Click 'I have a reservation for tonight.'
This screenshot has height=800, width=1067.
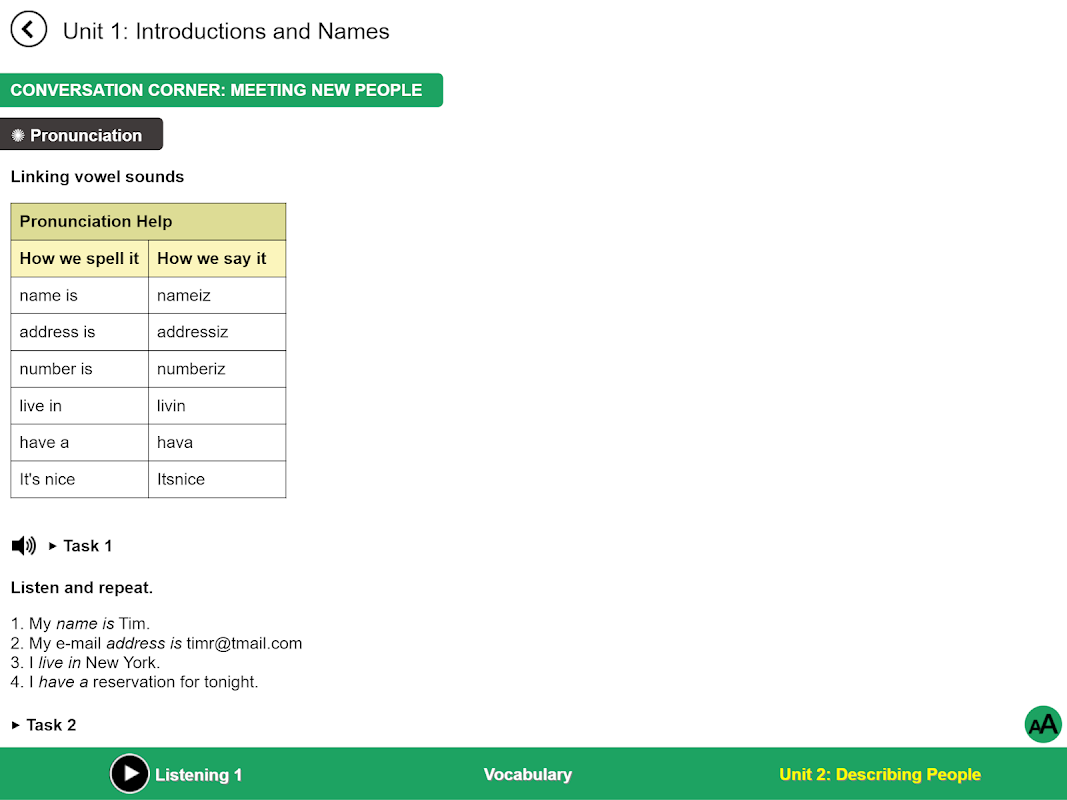click(x=135, y=682)
